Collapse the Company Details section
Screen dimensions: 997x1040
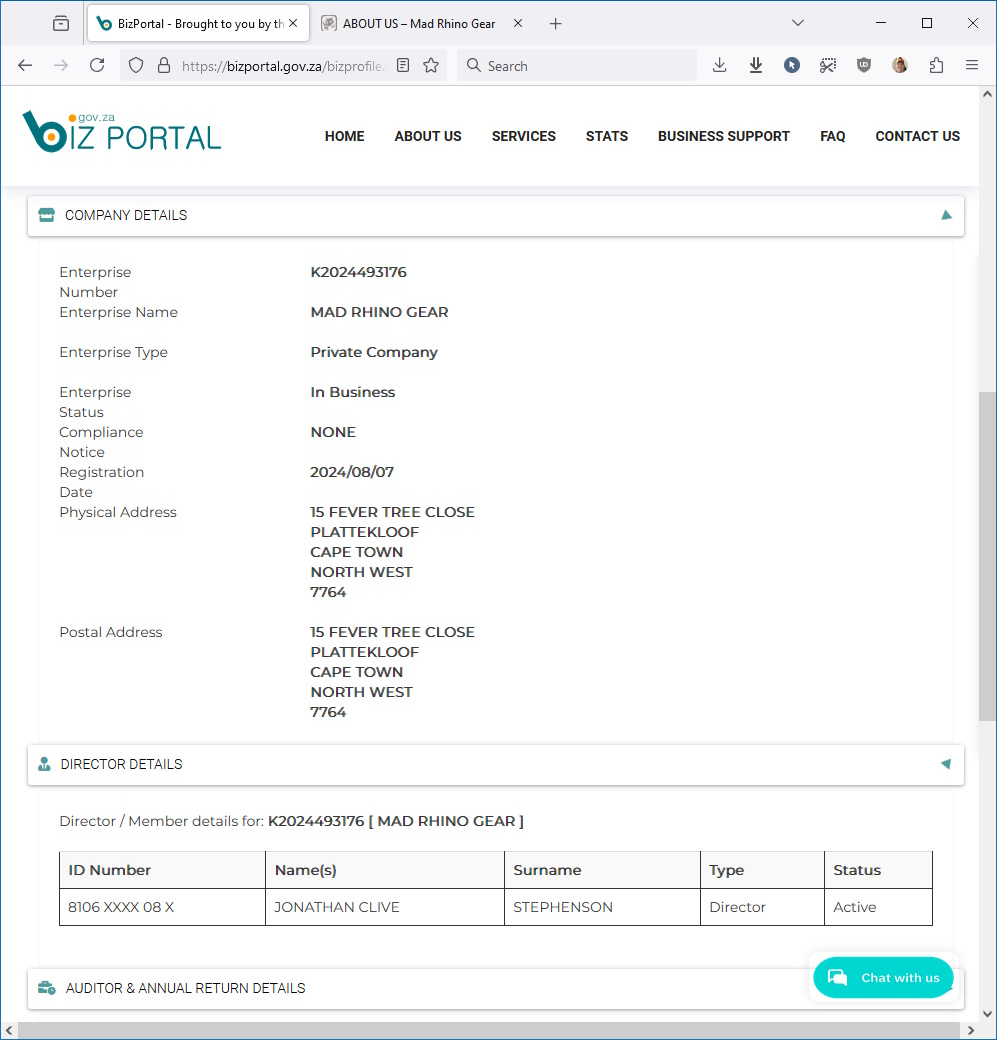(946, 215)
